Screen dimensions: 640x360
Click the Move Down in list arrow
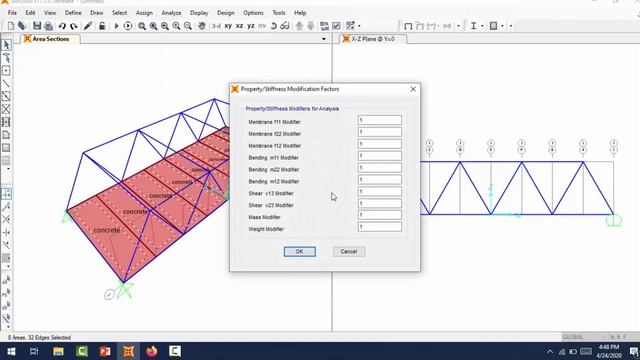tap(311, 26)
